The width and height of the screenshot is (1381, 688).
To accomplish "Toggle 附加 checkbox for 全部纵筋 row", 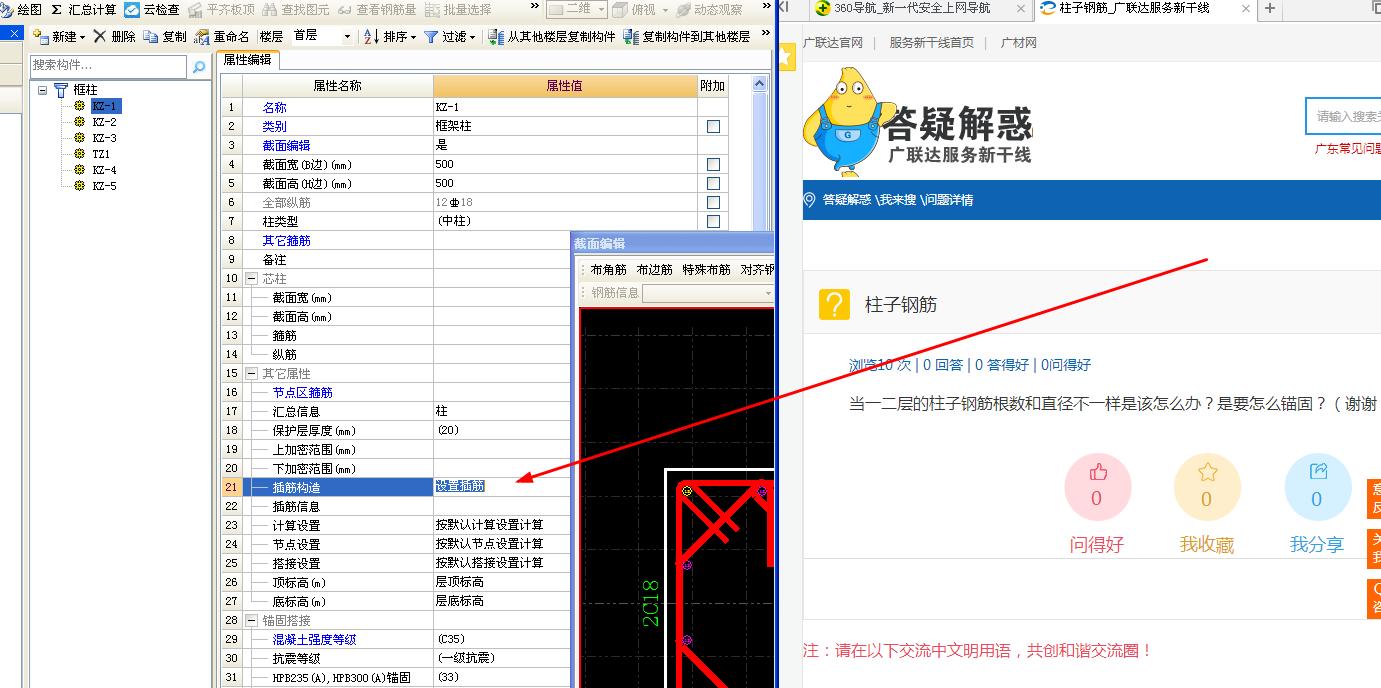I will [713, 202].
